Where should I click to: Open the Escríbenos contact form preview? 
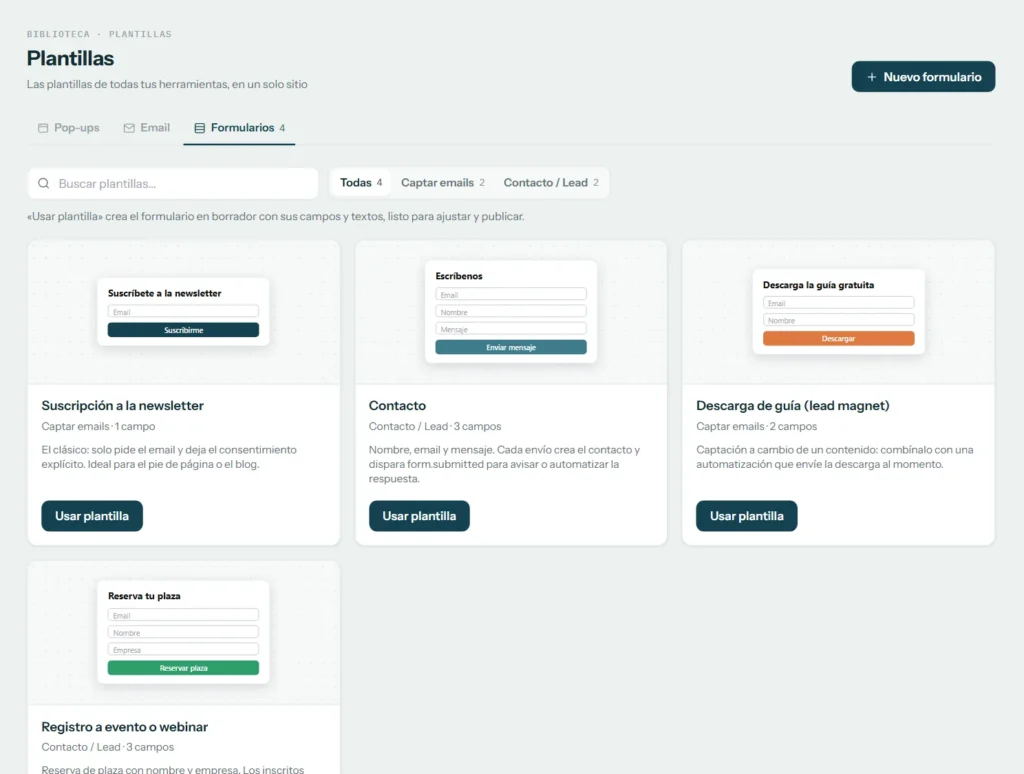pos(511,312)
